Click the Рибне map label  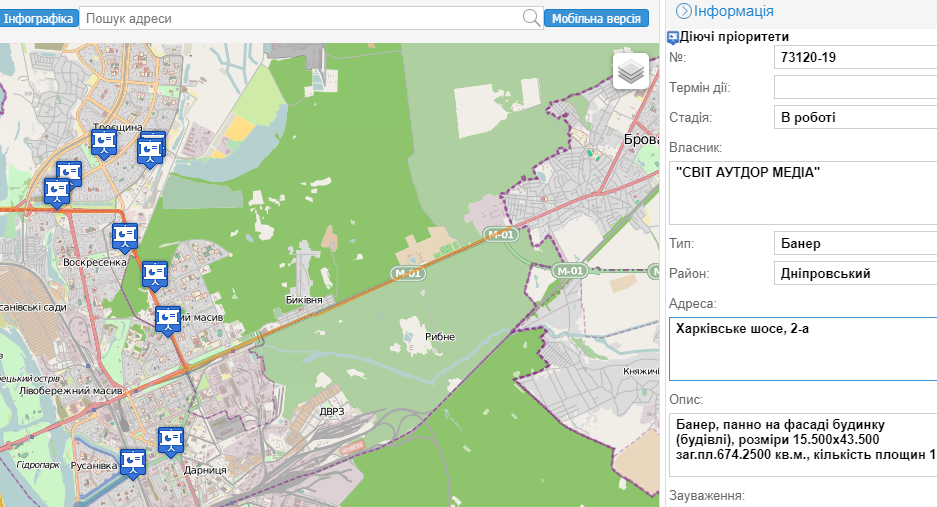[440, 337]
